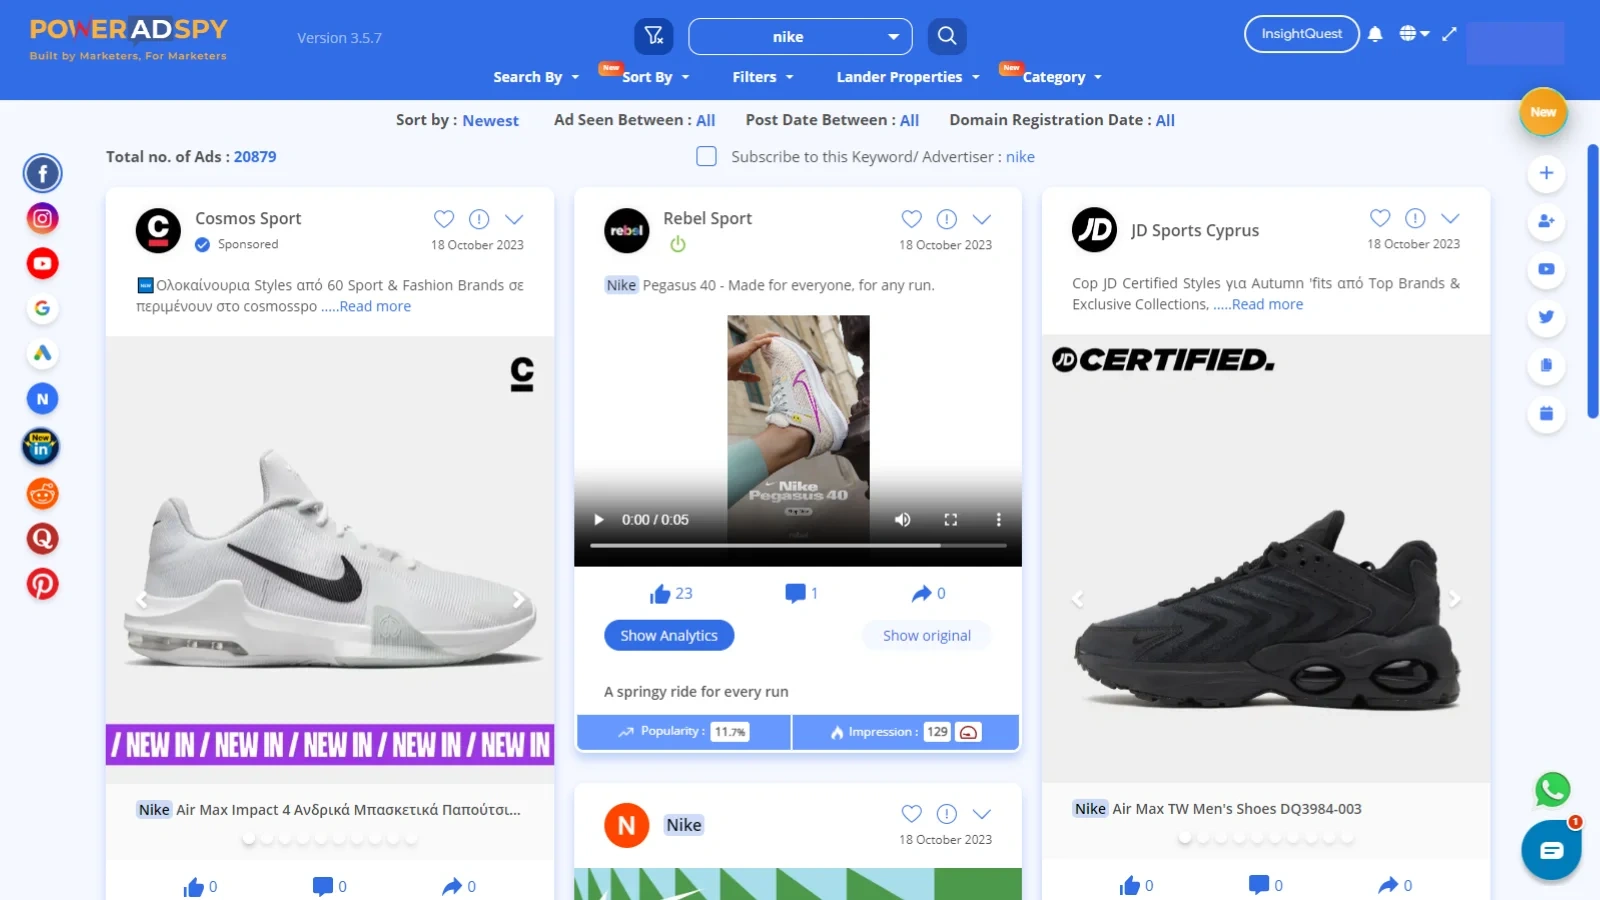
Task: Select the Reddit platform icon
Action: 42,492
